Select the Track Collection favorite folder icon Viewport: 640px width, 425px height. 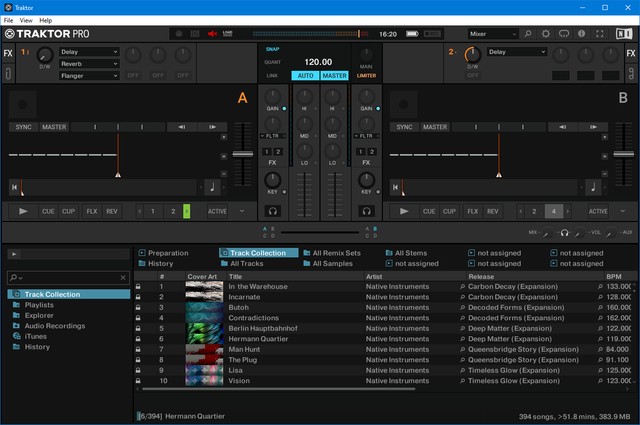[x=225, y=253]
